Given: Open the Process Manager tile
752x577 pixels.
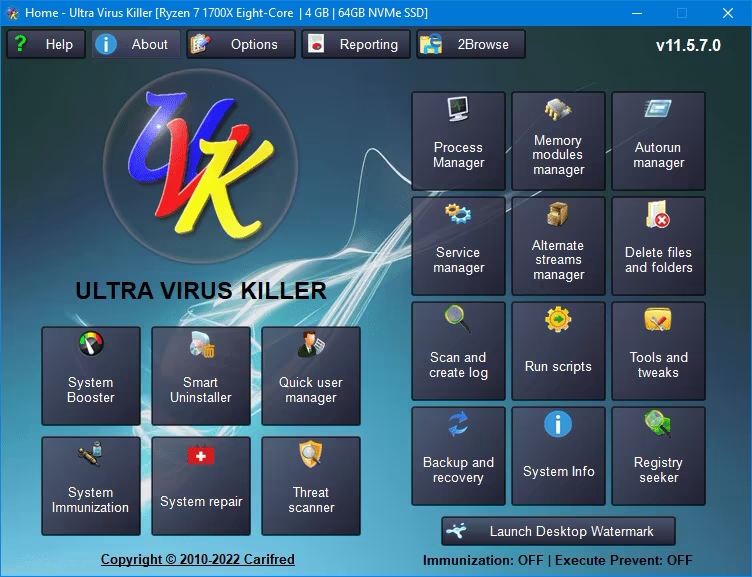Looking at the screenshot, I should pyautogui.click(x=458, y=139).
